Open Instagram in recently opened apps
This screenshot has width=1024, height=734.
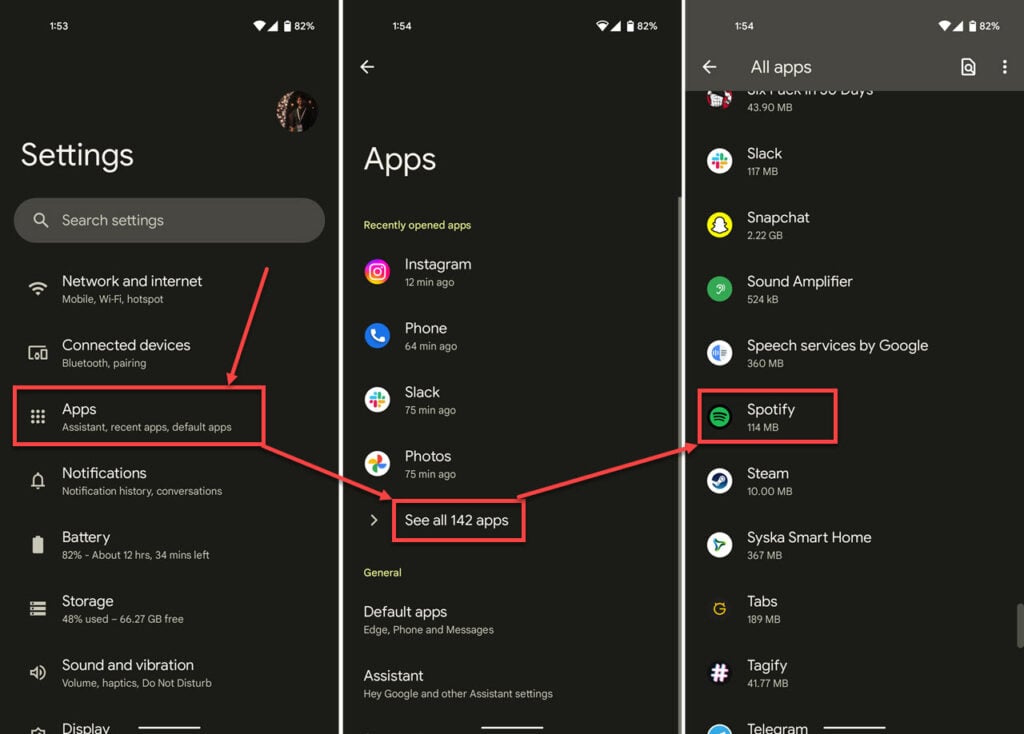click(x=511, y=272)
